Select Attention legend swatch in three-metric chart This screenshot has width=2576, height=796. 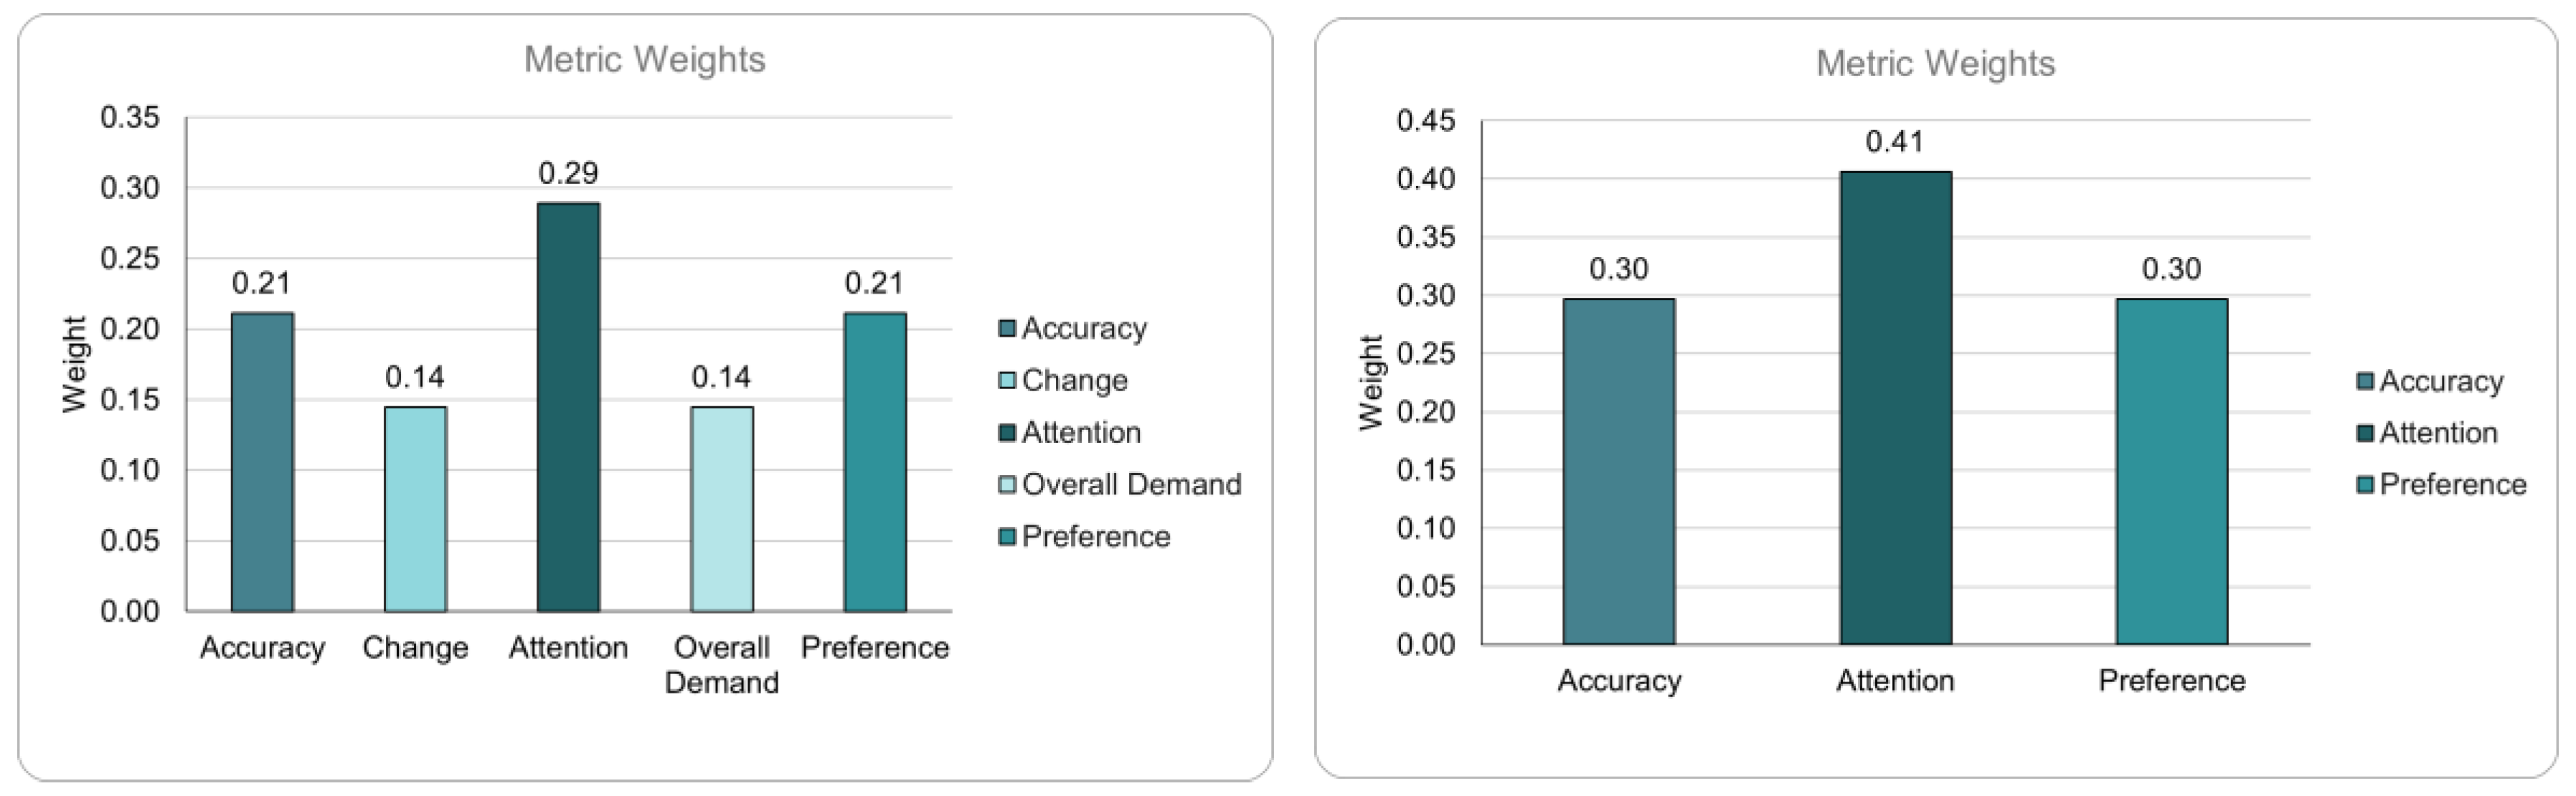[x=2365, y=433]
